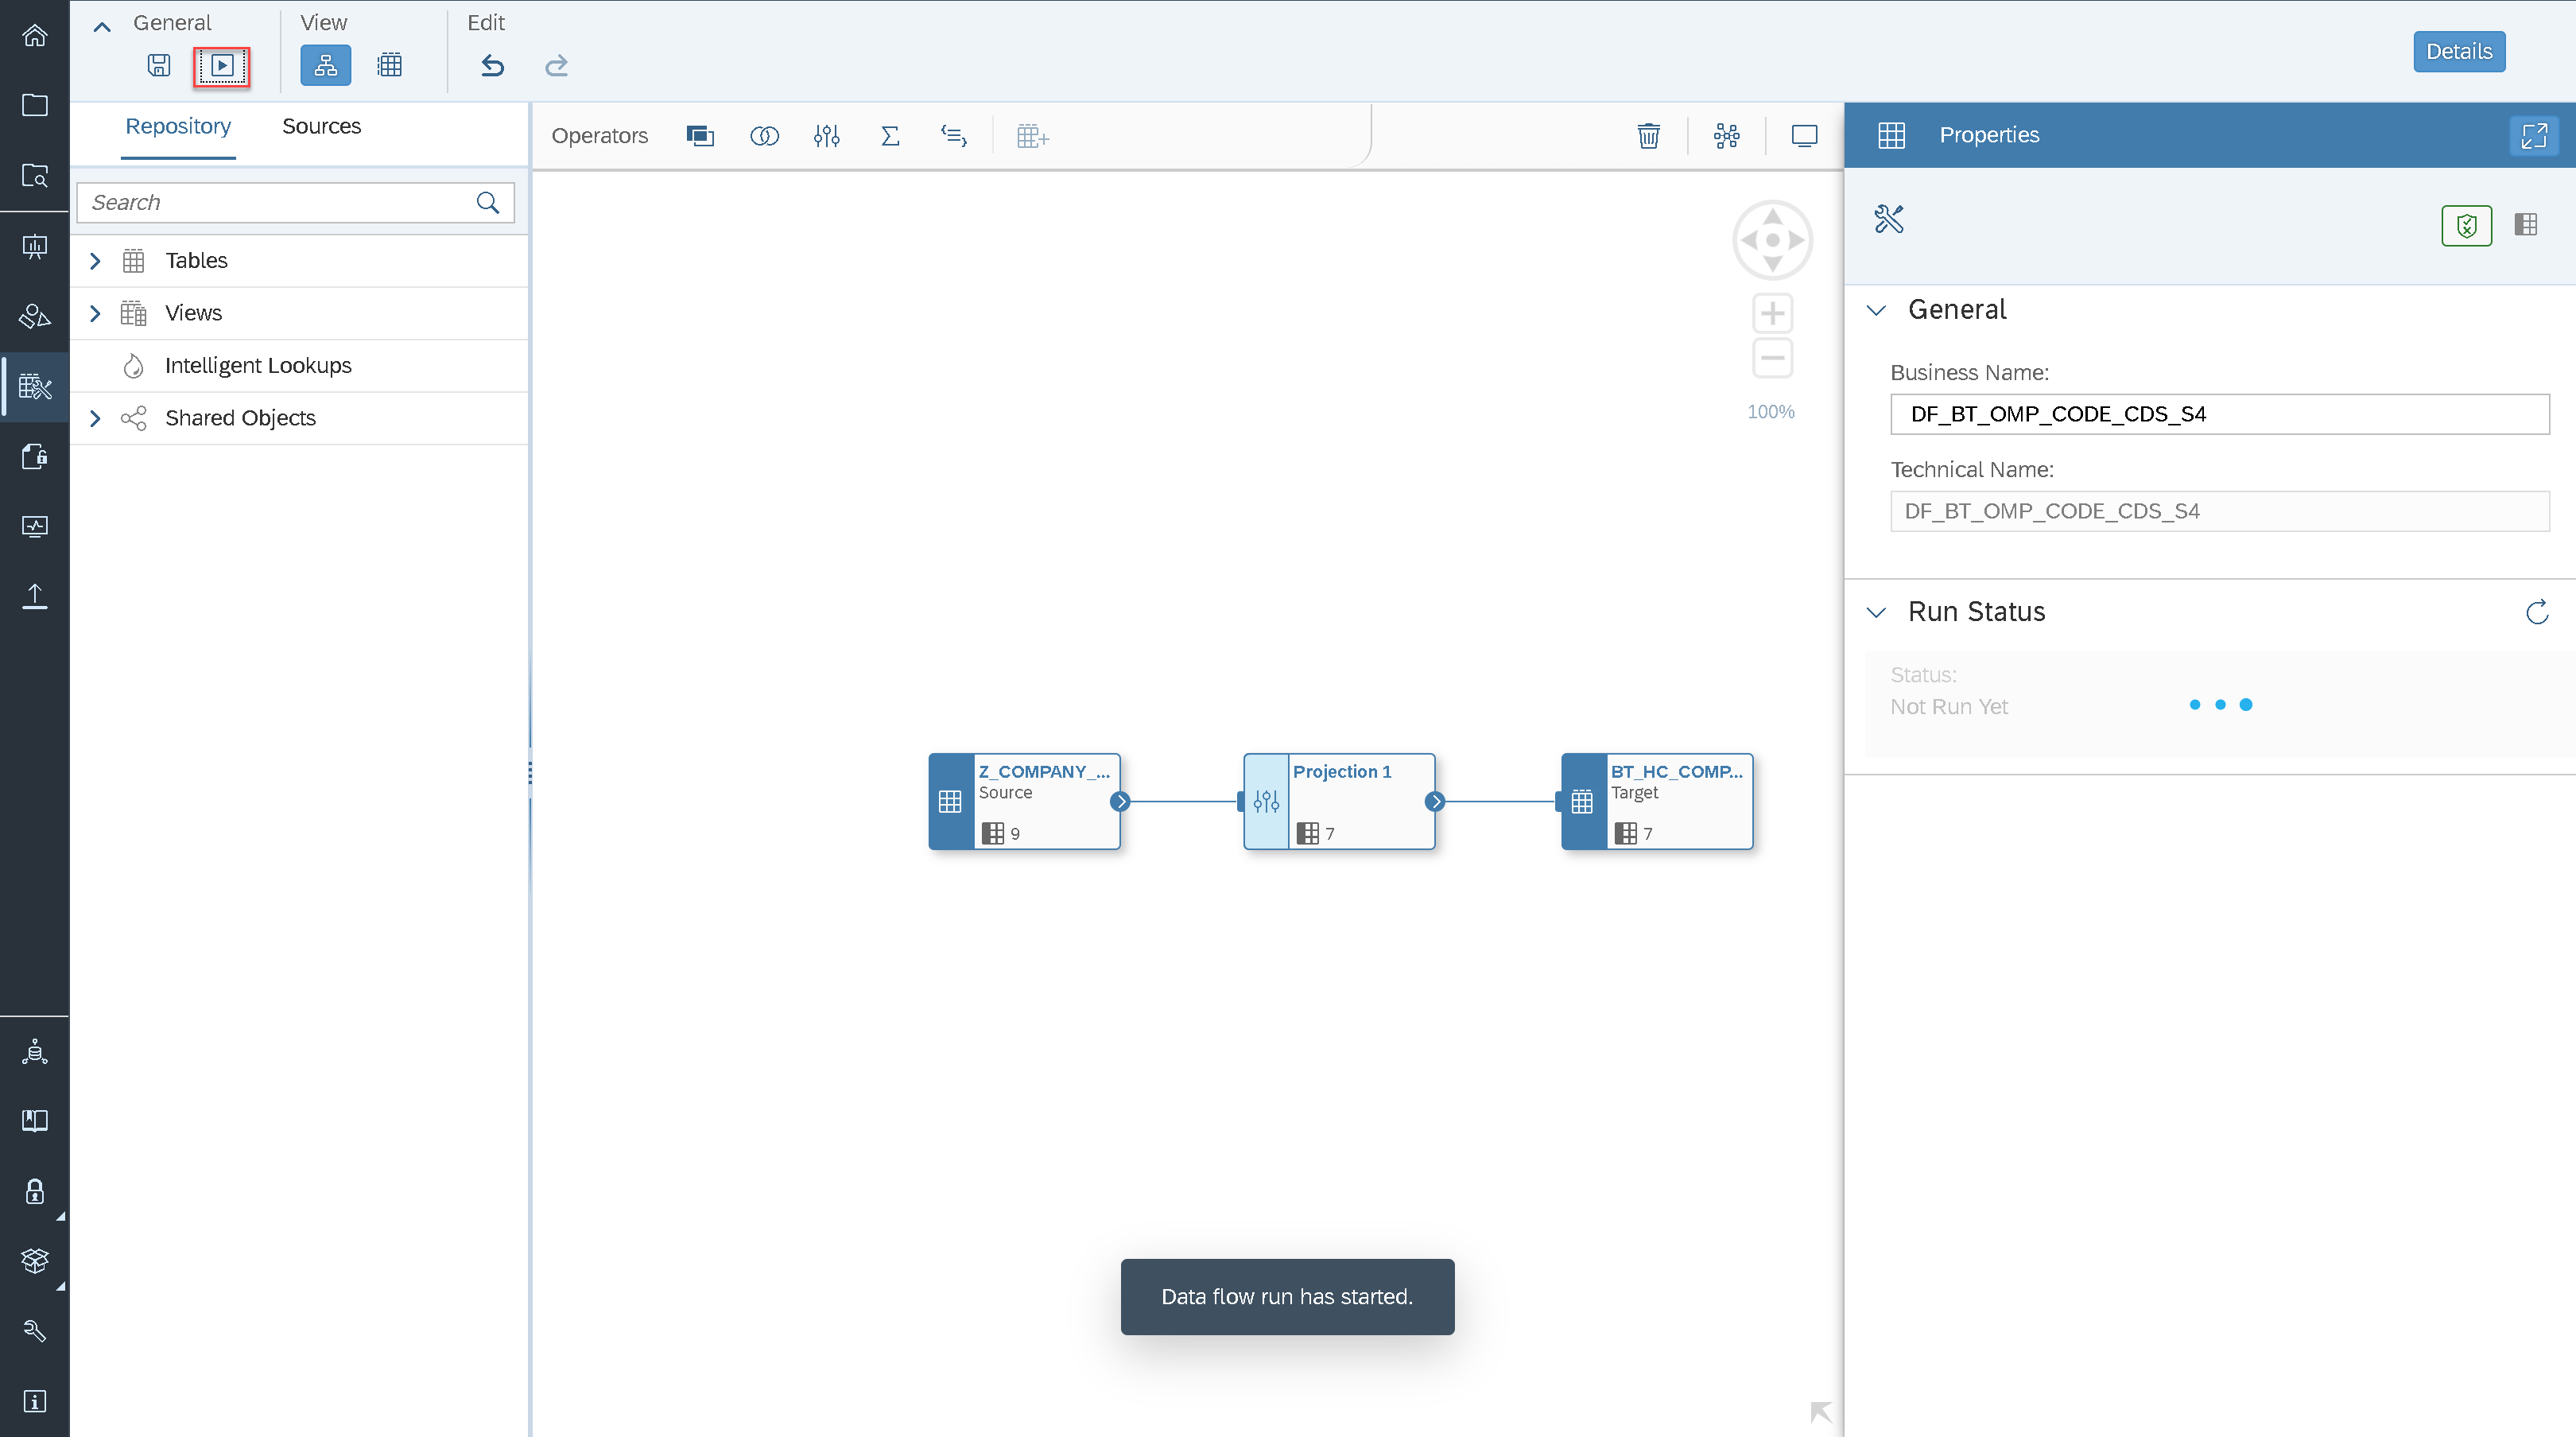Expand the Tables tree node
The height and width of the screenshot is (1437, 2576).
pyautogui.click(x=95, y=261)
